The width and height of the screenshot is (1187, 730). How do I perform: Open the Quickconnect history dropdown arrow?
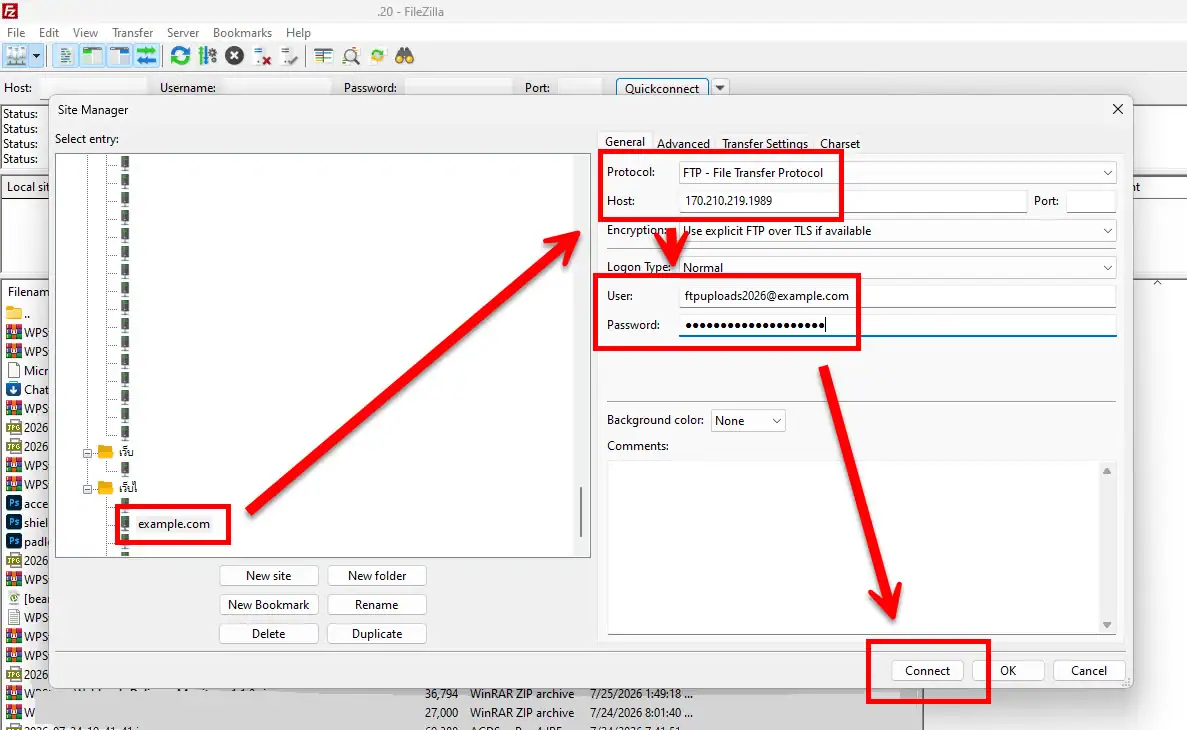click(x=720, y=88)
